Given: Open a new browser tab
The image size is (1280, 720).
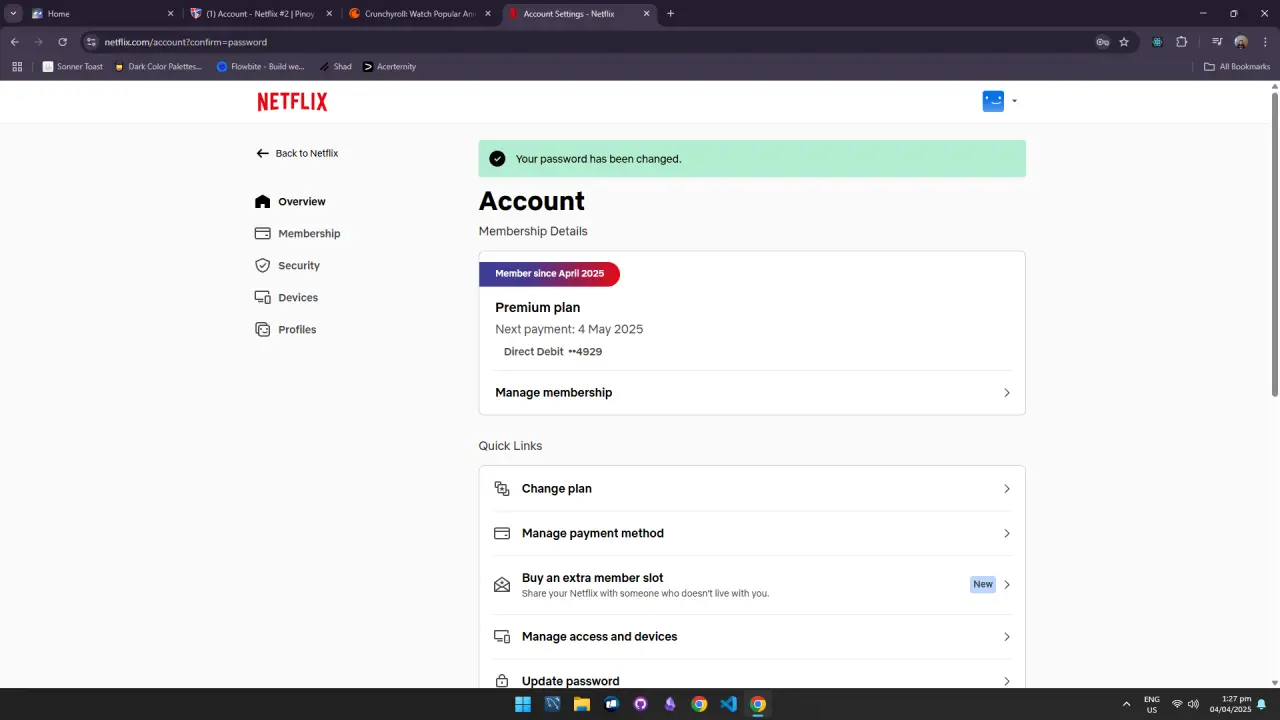Looking at the screenshot, I should 670,14.
